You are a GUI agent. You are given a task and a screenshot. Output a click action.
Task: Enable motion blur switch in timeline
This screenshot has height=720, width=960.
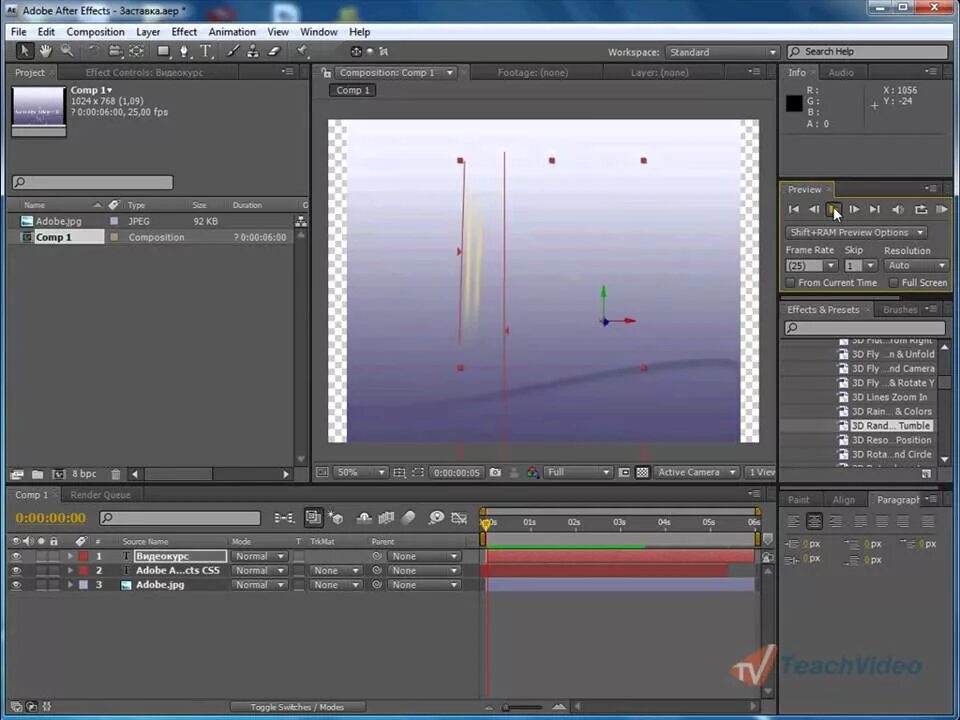tap(408, 518)
